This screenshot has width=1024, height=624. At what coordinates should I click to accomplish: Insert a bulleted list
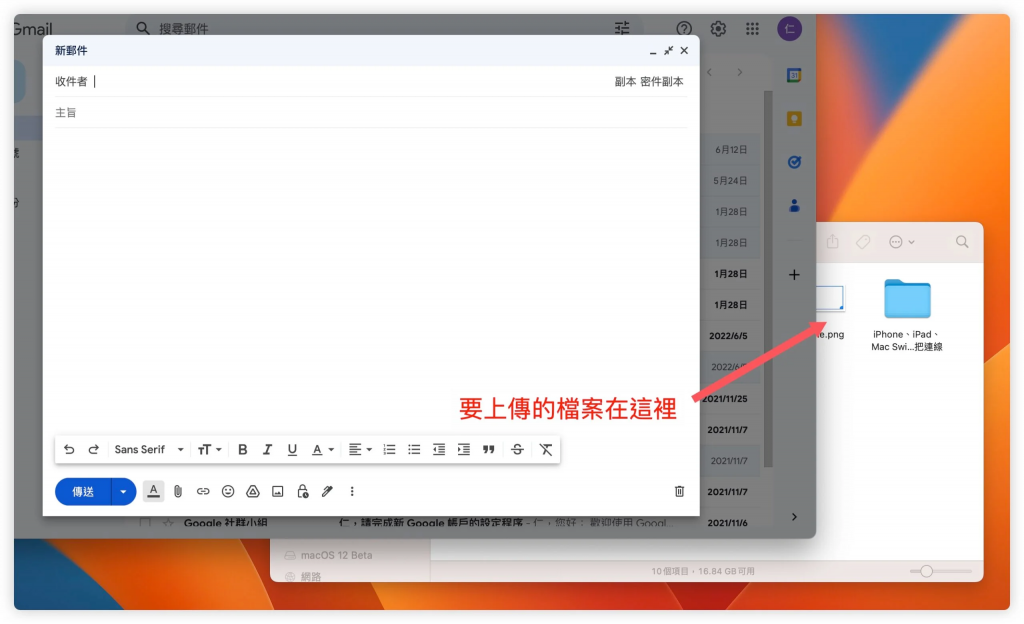tap(414, 449)
